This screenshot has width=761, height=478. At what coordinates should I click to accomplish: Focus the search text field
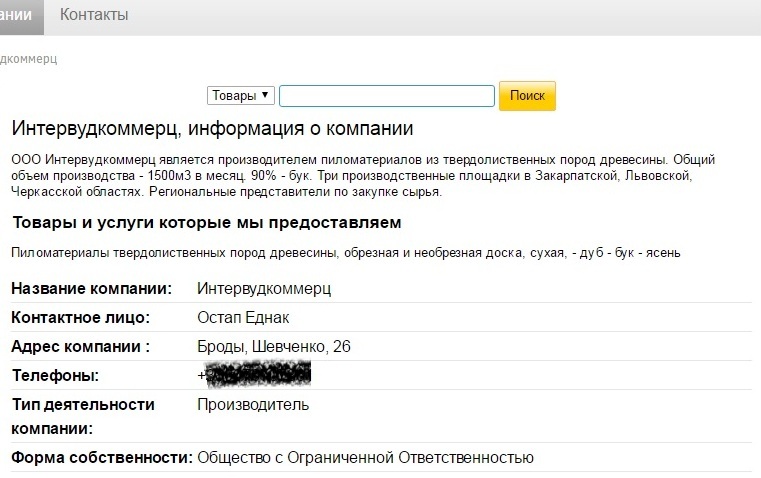[x=386, y=96]
